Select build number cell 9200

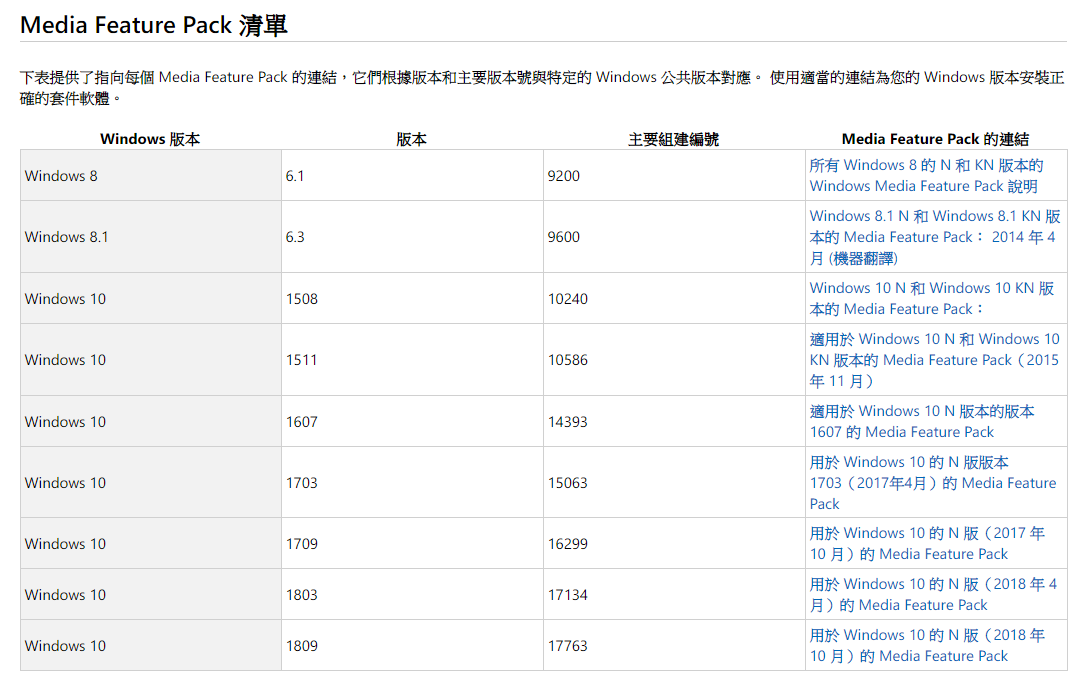coord(674,175)
